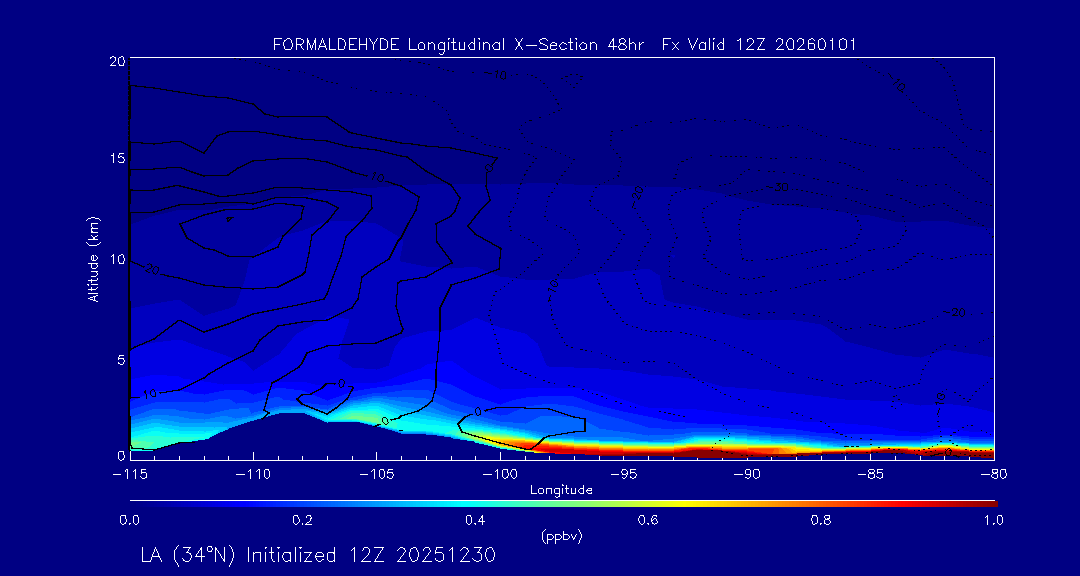Select the altitude axis tick label 0
This screenshot has width=1080, height=576.
tap(121, 455)
